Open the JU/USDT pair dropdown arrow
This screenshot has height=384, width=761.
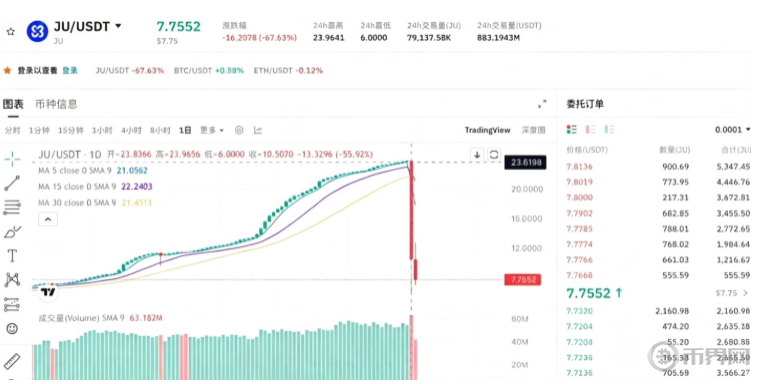click(118, 26)
